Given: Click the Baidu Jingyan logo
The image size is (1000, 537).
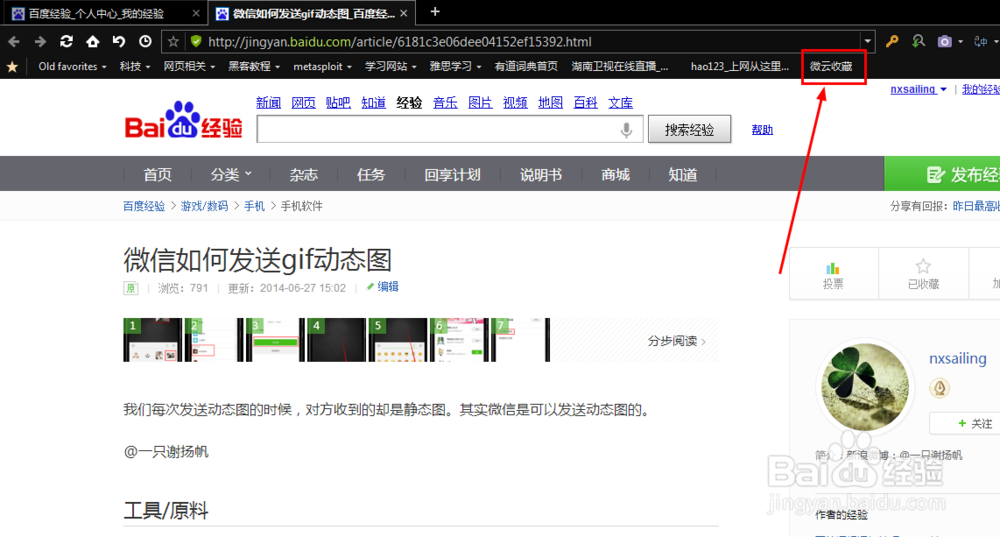Looking at the screenshot, I should 184,120.
